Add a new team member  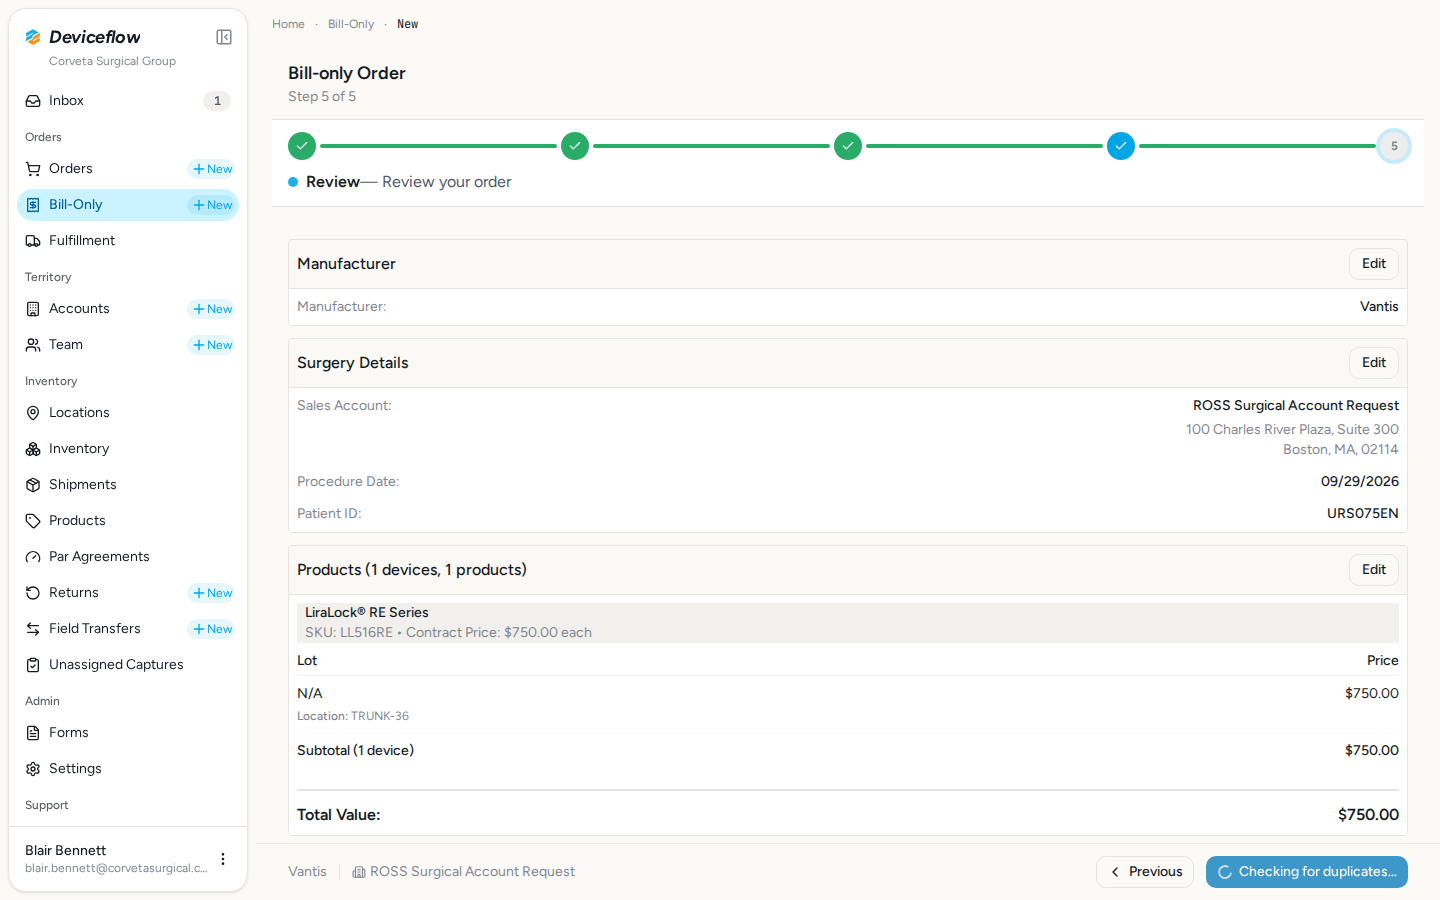click(x=212, y=345)
